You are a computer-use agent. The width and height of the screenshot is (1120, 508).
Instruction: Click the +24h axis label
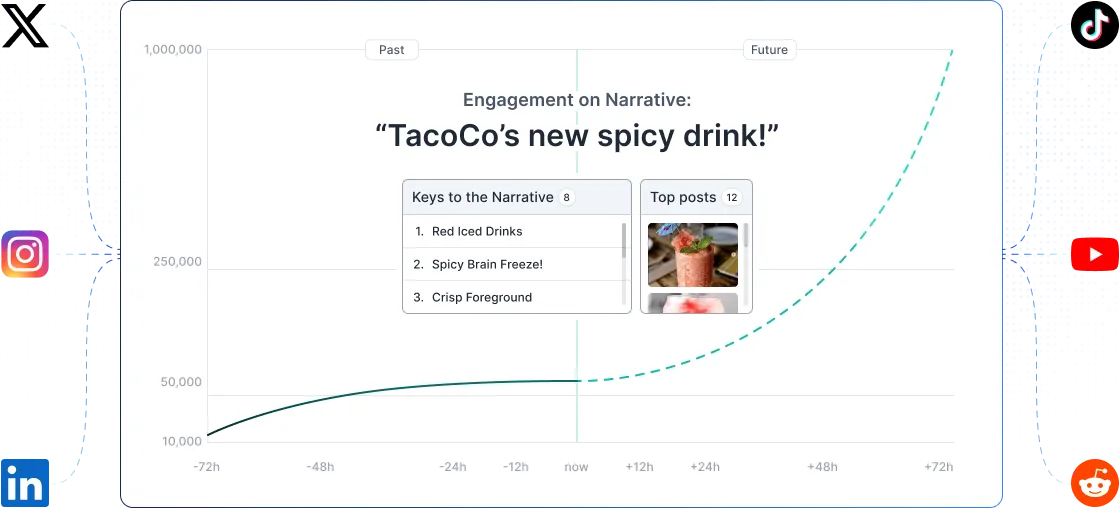point(704,467)
